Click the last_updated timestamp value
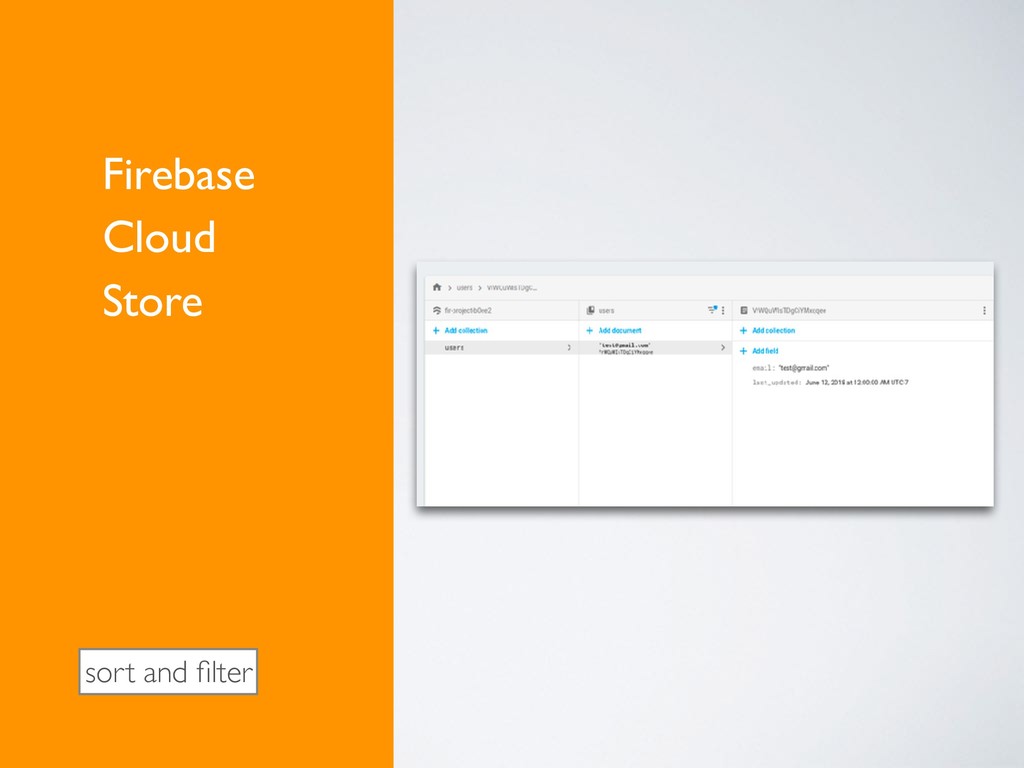The height and width of the screenshot is (768, 1024). 857,382
